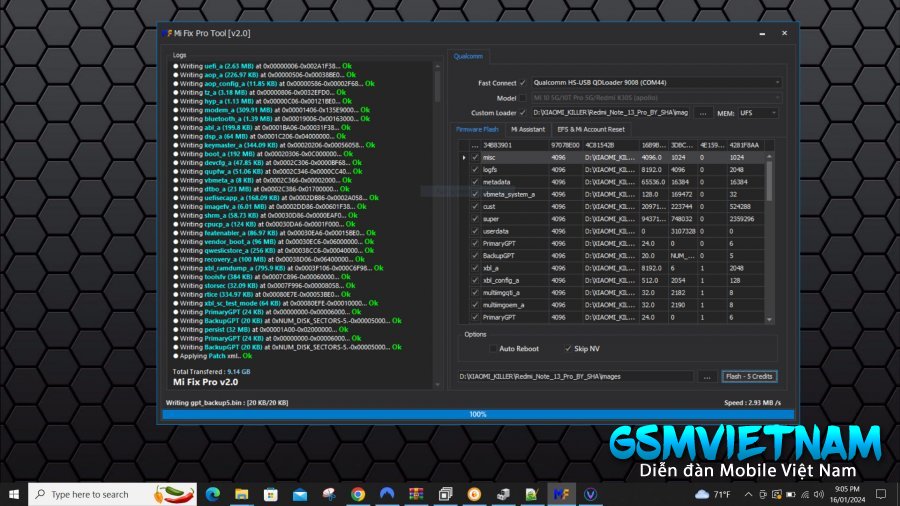Screen dimensions: 900x506
Task: Open the weather 71°F tray widget
Action: (713, 494)
